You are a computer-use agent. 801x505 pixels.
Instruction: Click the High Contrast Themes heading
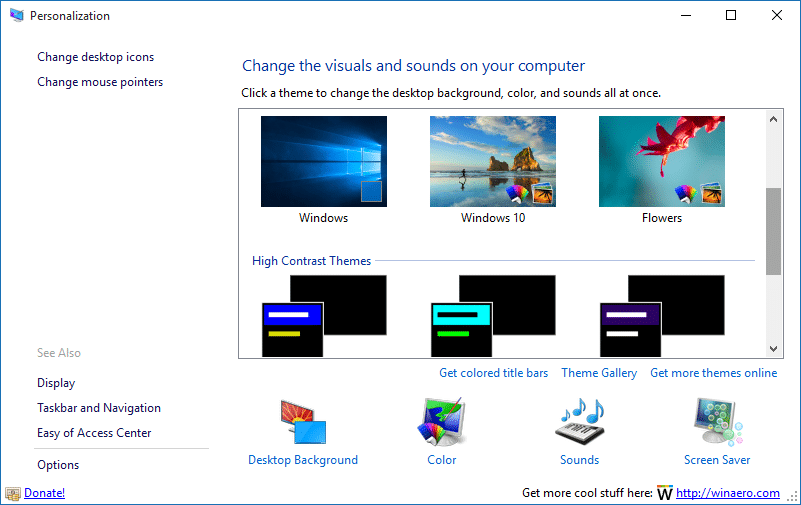[312, 261]
